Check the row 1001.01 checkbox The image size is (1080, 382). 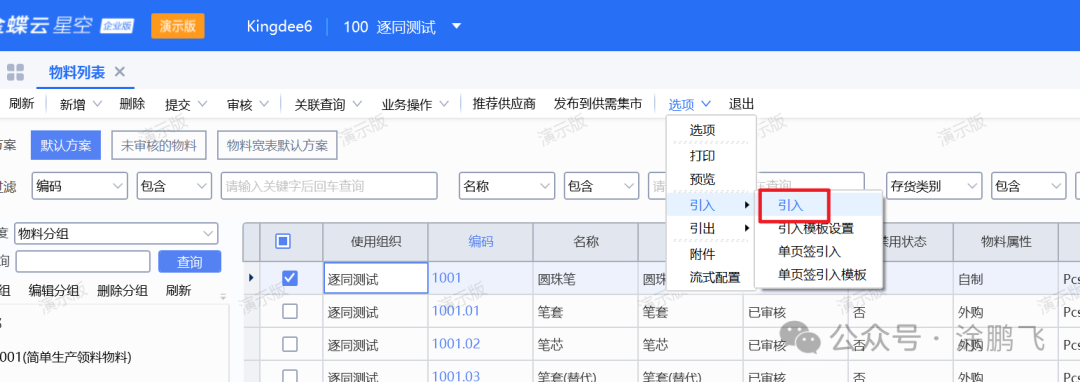(x=290, y=312)
